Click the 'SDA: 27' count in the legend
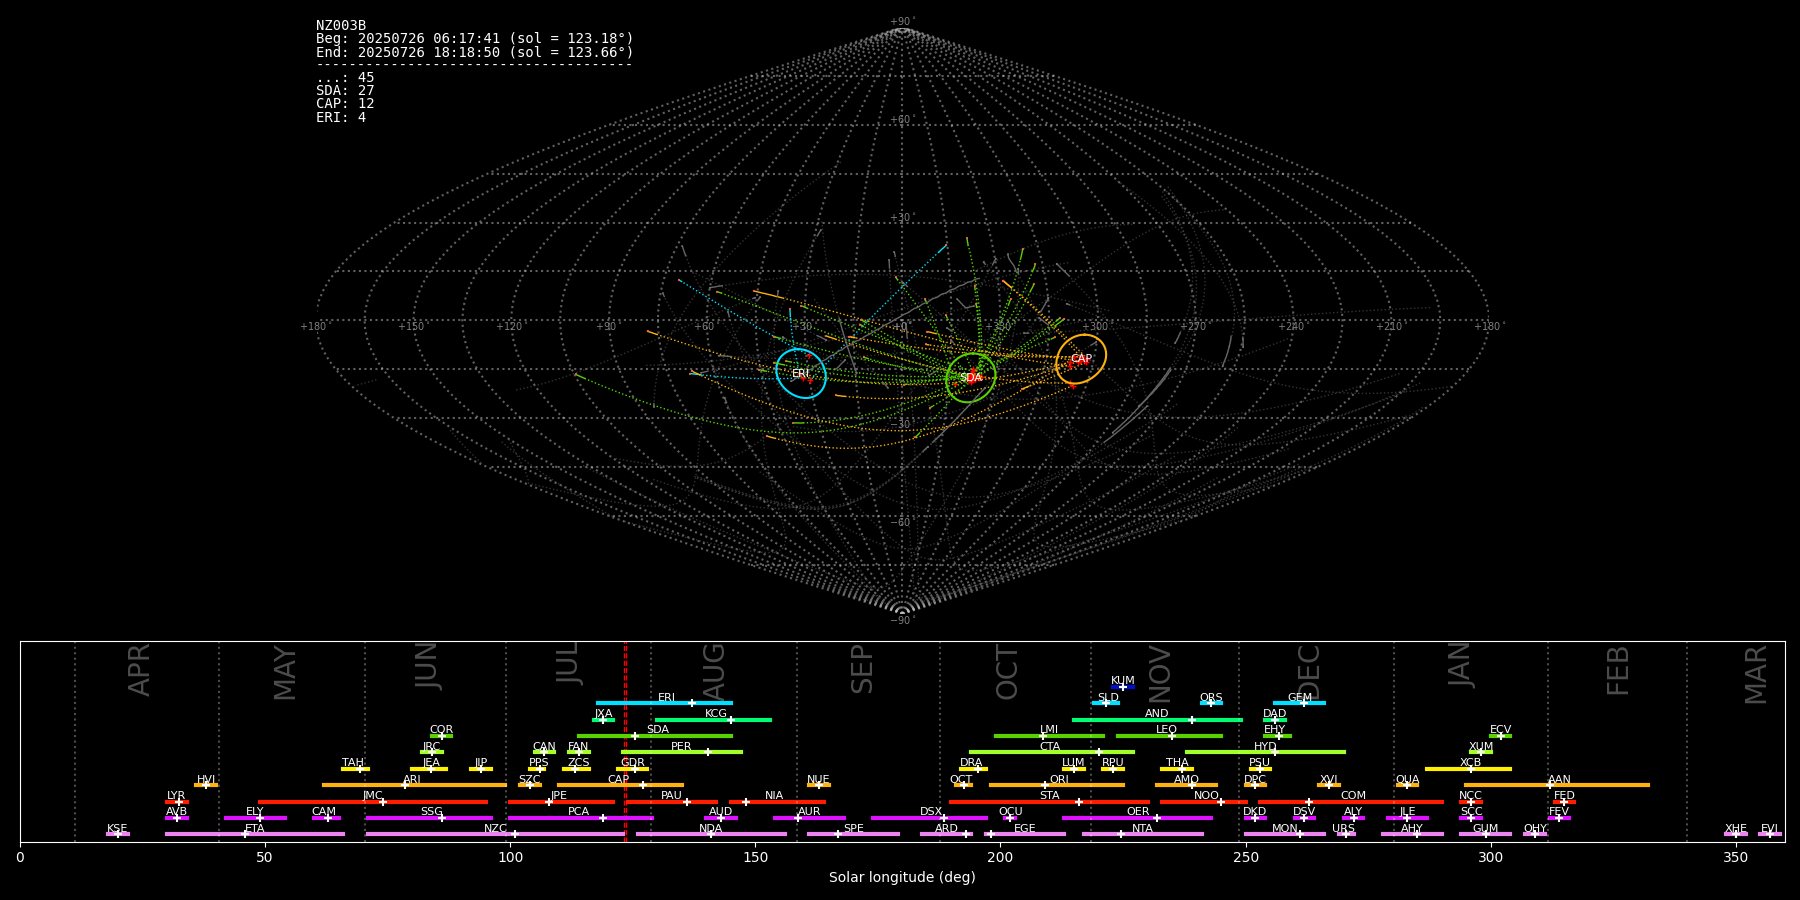 point(345,91)
